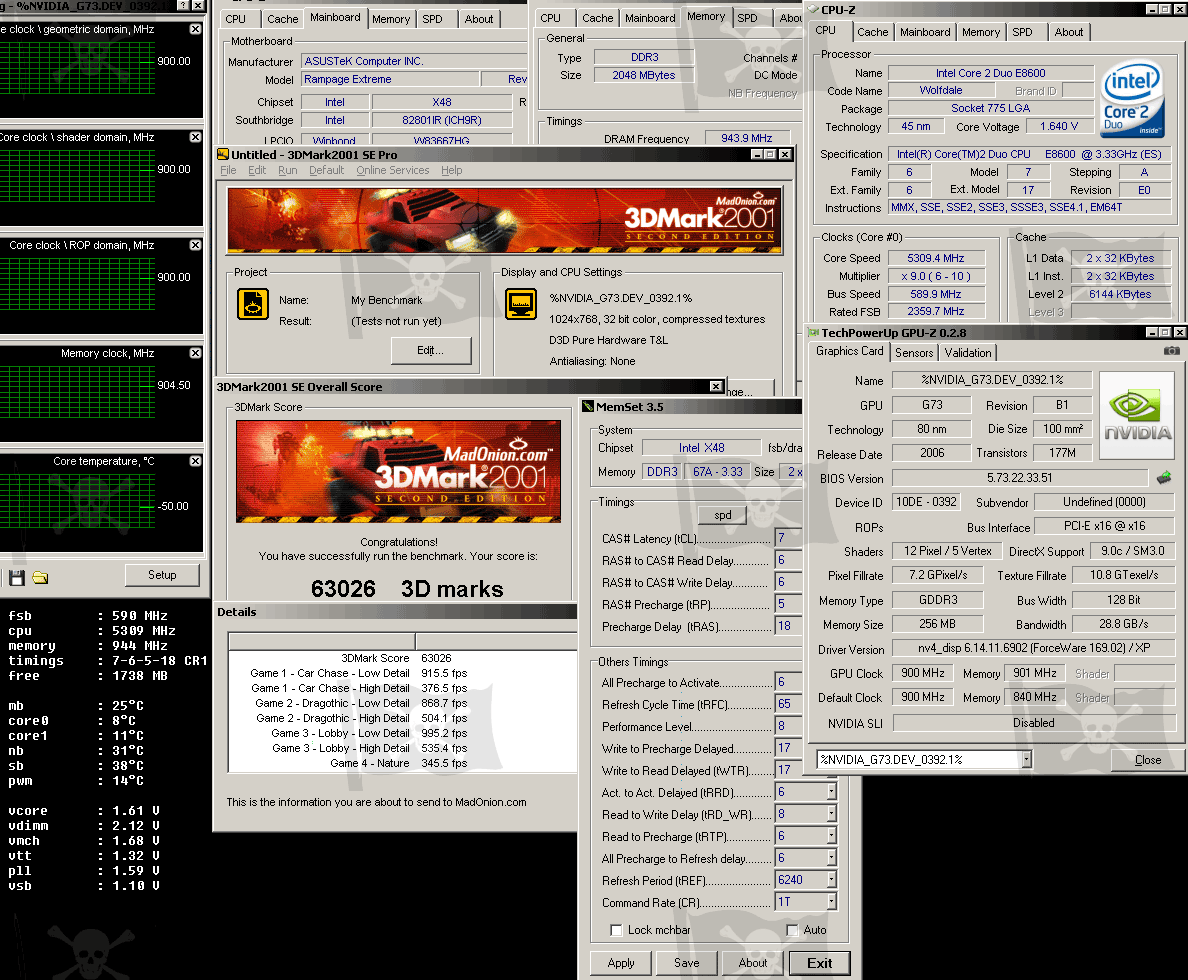The width and height of the screenshot is (1188, 980).
Task: Open the Command Rate (CR) dropdown
Action: tap(832, 902)
